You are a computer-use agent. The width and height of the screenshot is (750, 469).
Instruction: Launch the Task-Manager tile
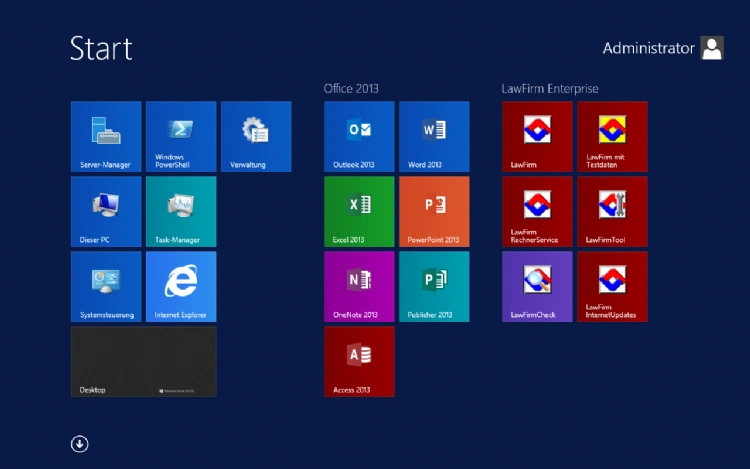point(181,211)
